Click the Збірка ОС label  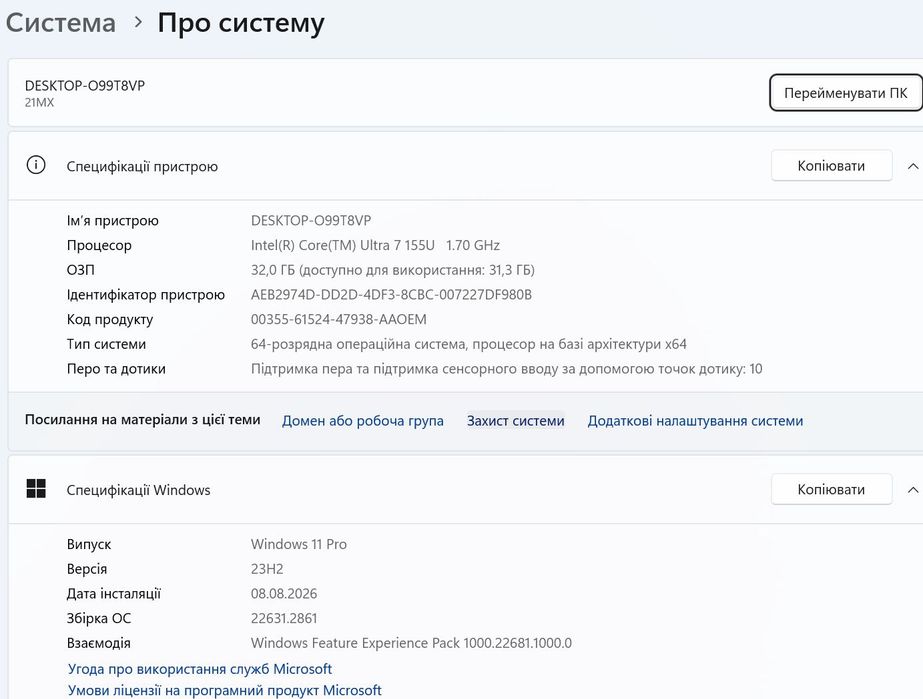click(x=98, y=619)
